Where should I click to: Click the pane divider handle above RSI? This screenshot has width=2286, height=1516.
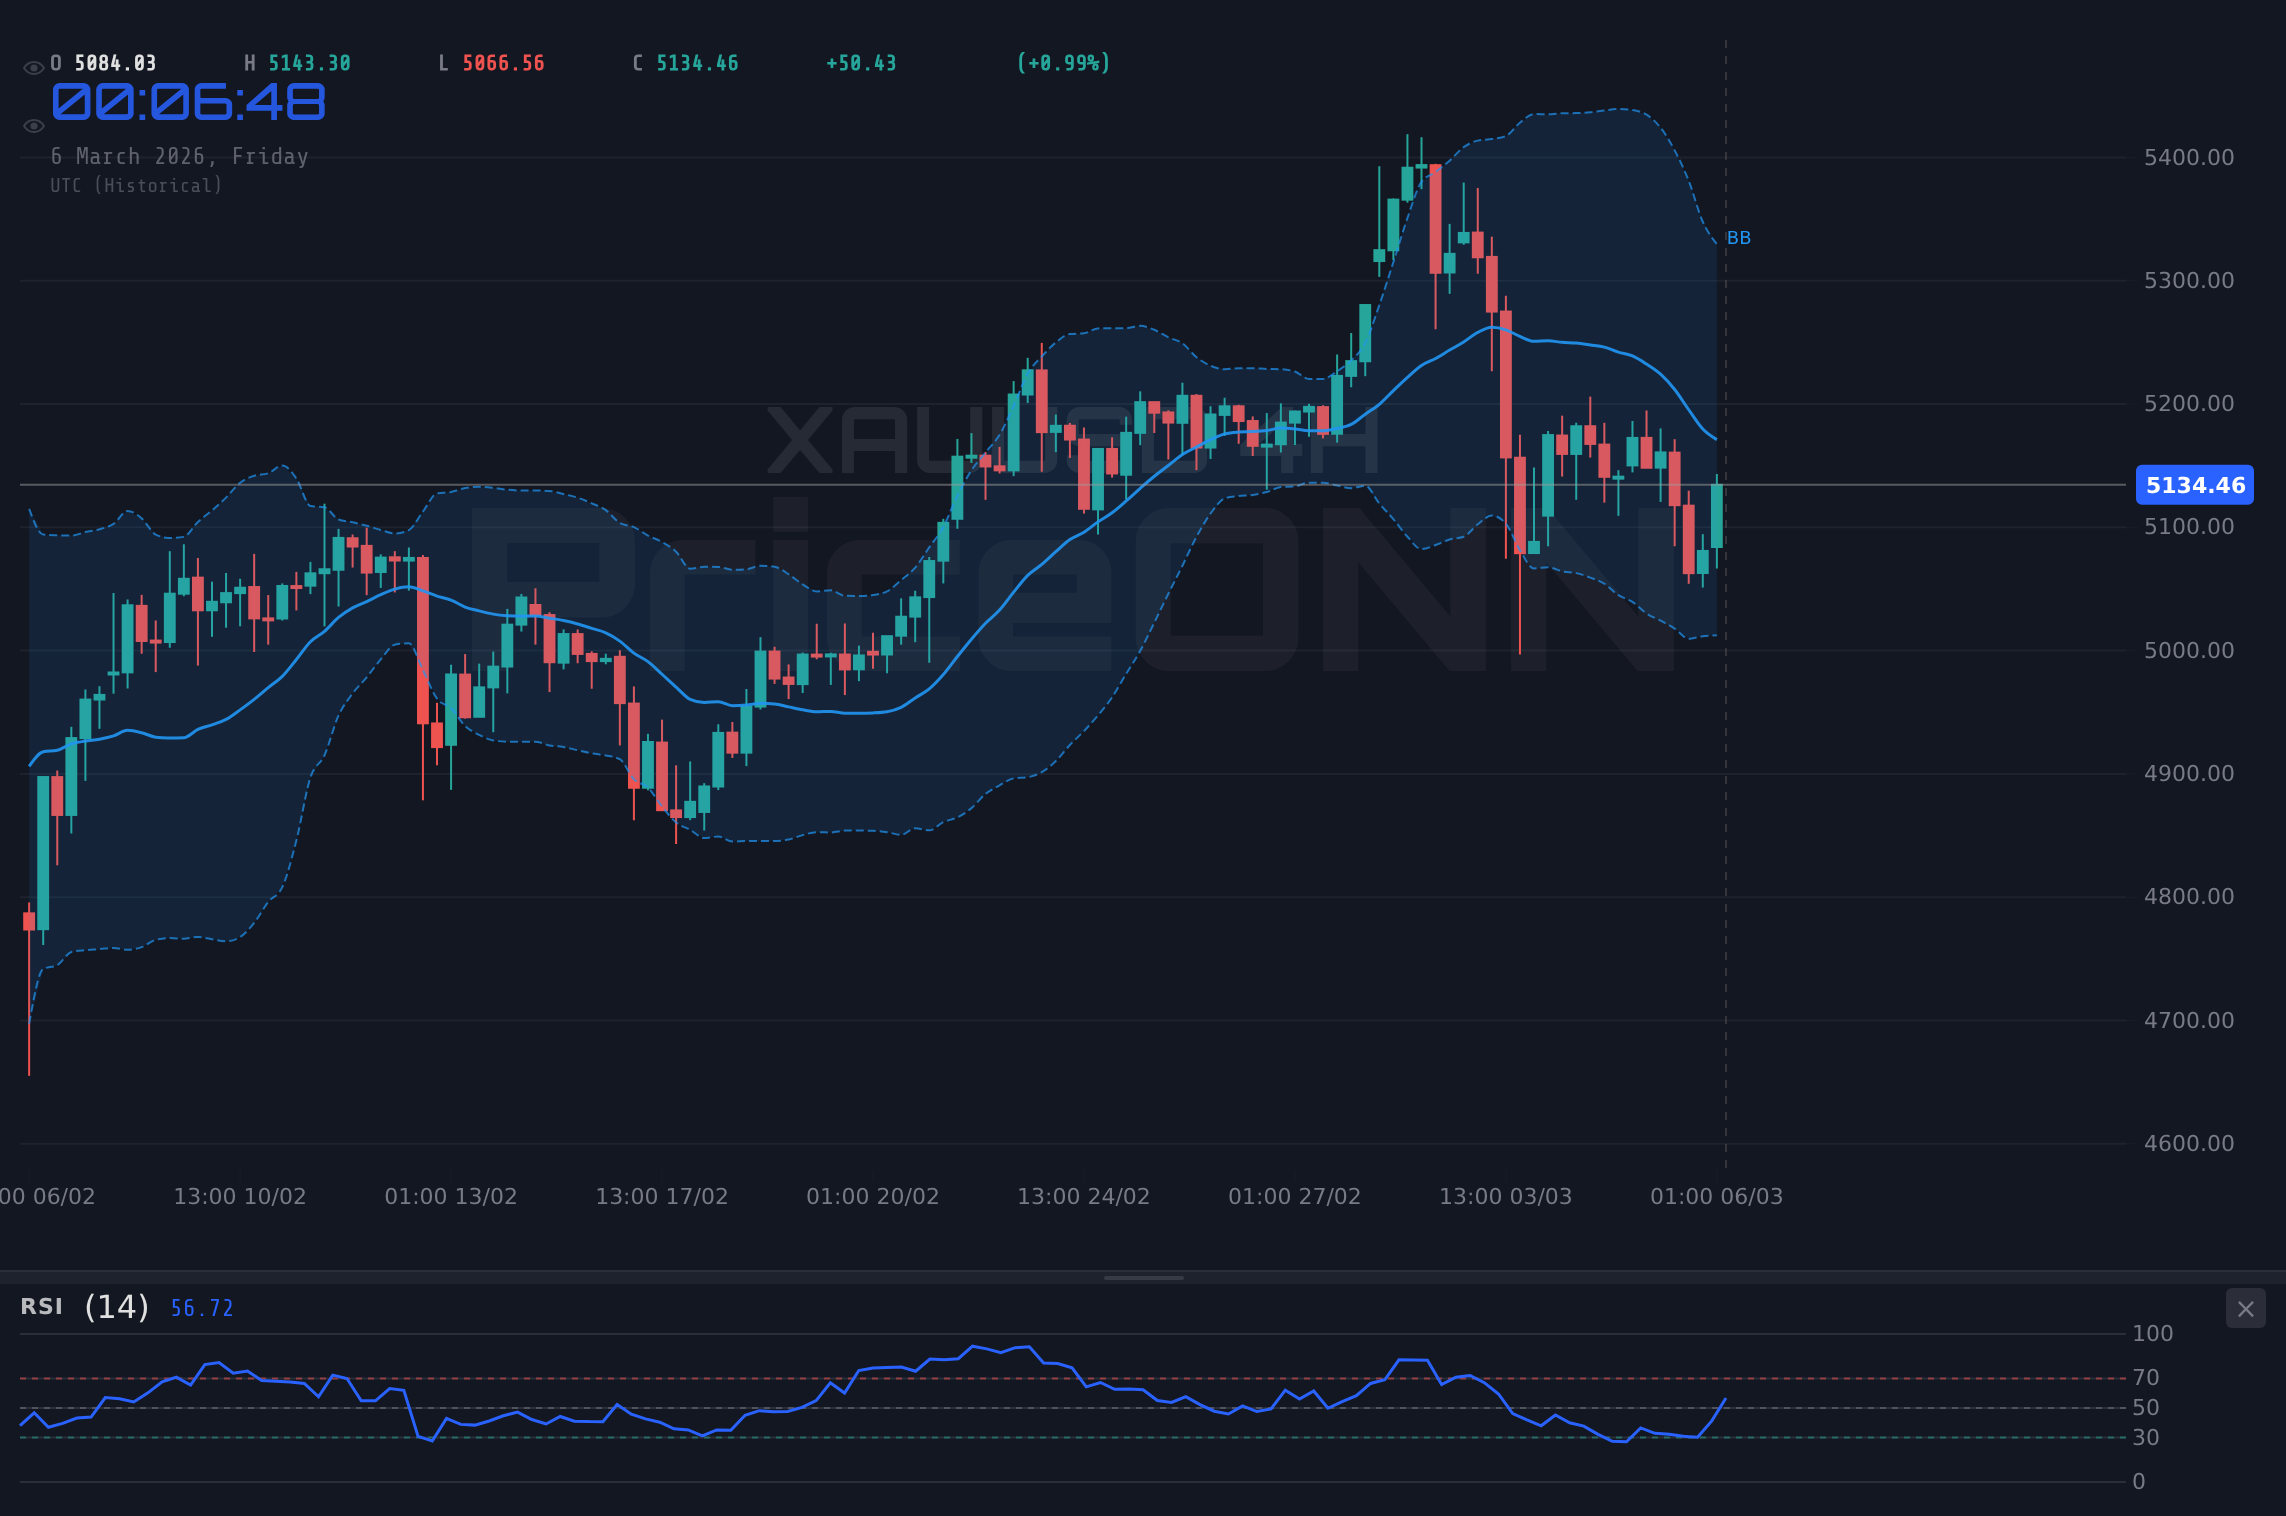tap(1143, 1277)
